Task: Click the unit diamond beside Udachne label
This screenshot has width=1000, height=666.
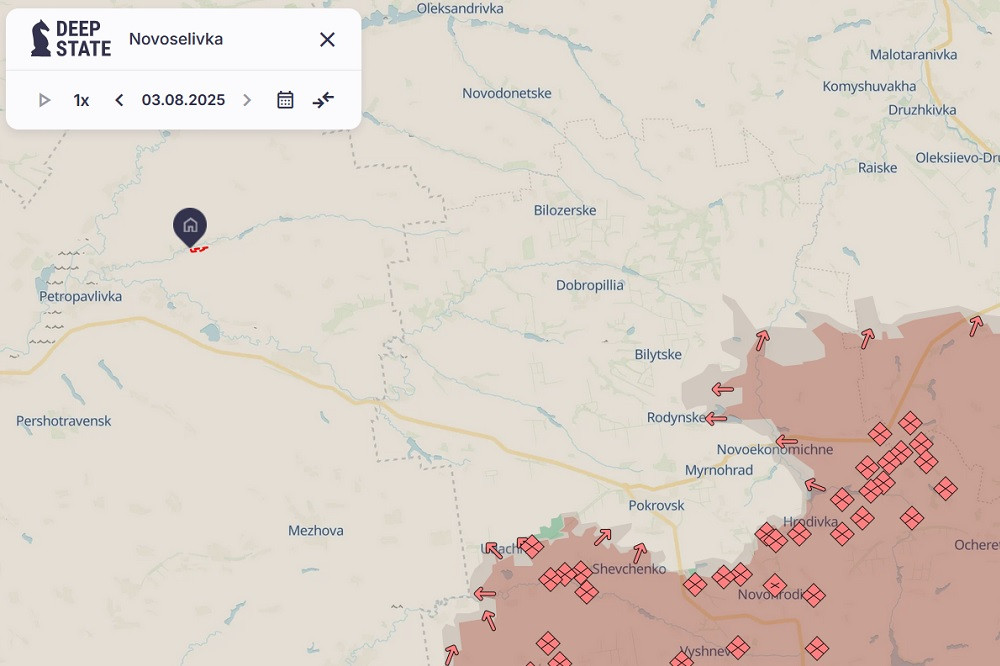Action: pyautogui.click(x=530, y=546)
